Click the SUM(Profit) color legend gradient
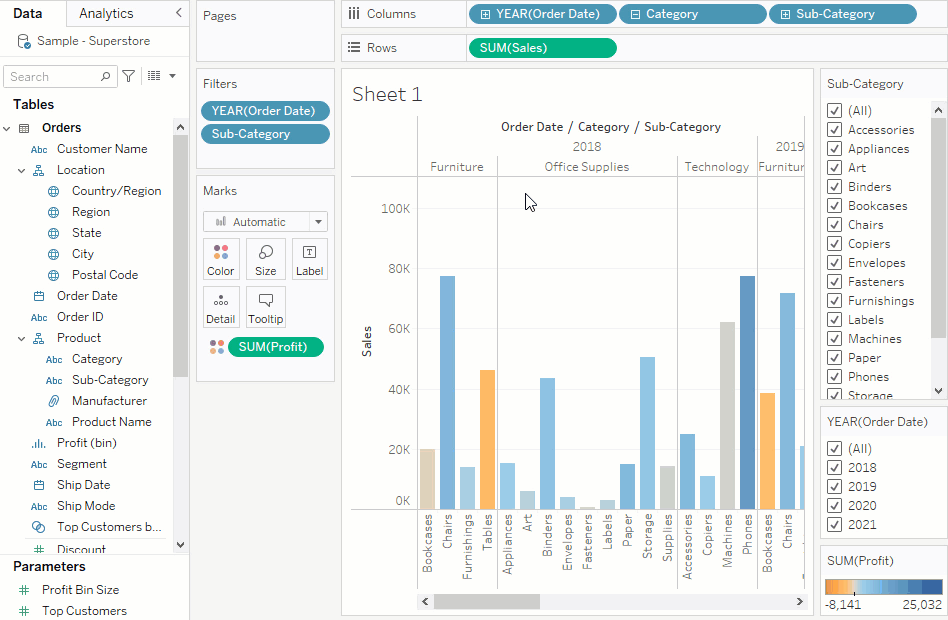Screen dimensions: 948x620 (883, 587)
